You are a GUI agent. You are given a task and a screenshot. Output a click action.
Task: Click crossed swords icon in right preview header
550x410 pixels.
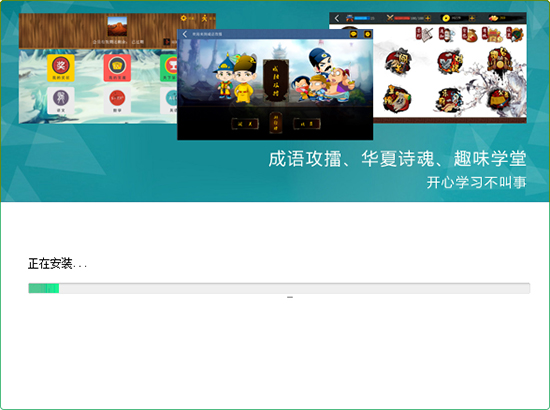click(x=390, y=18)
